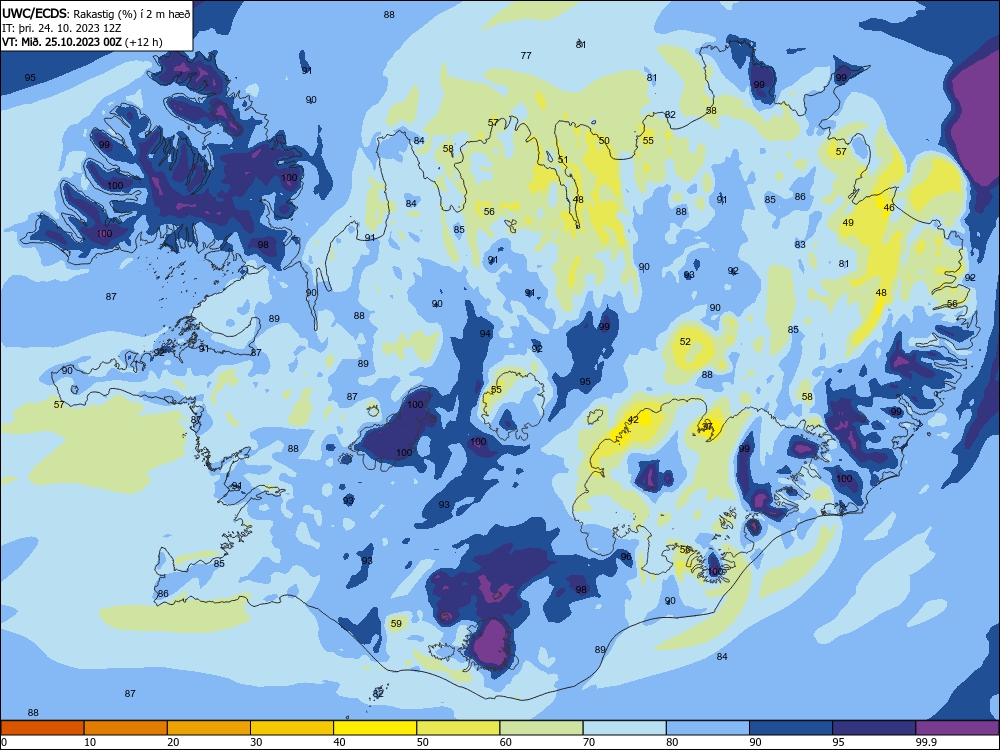
Task: Click the dark orange 0–10 legend swatch
Action: [x=42, y=728]
